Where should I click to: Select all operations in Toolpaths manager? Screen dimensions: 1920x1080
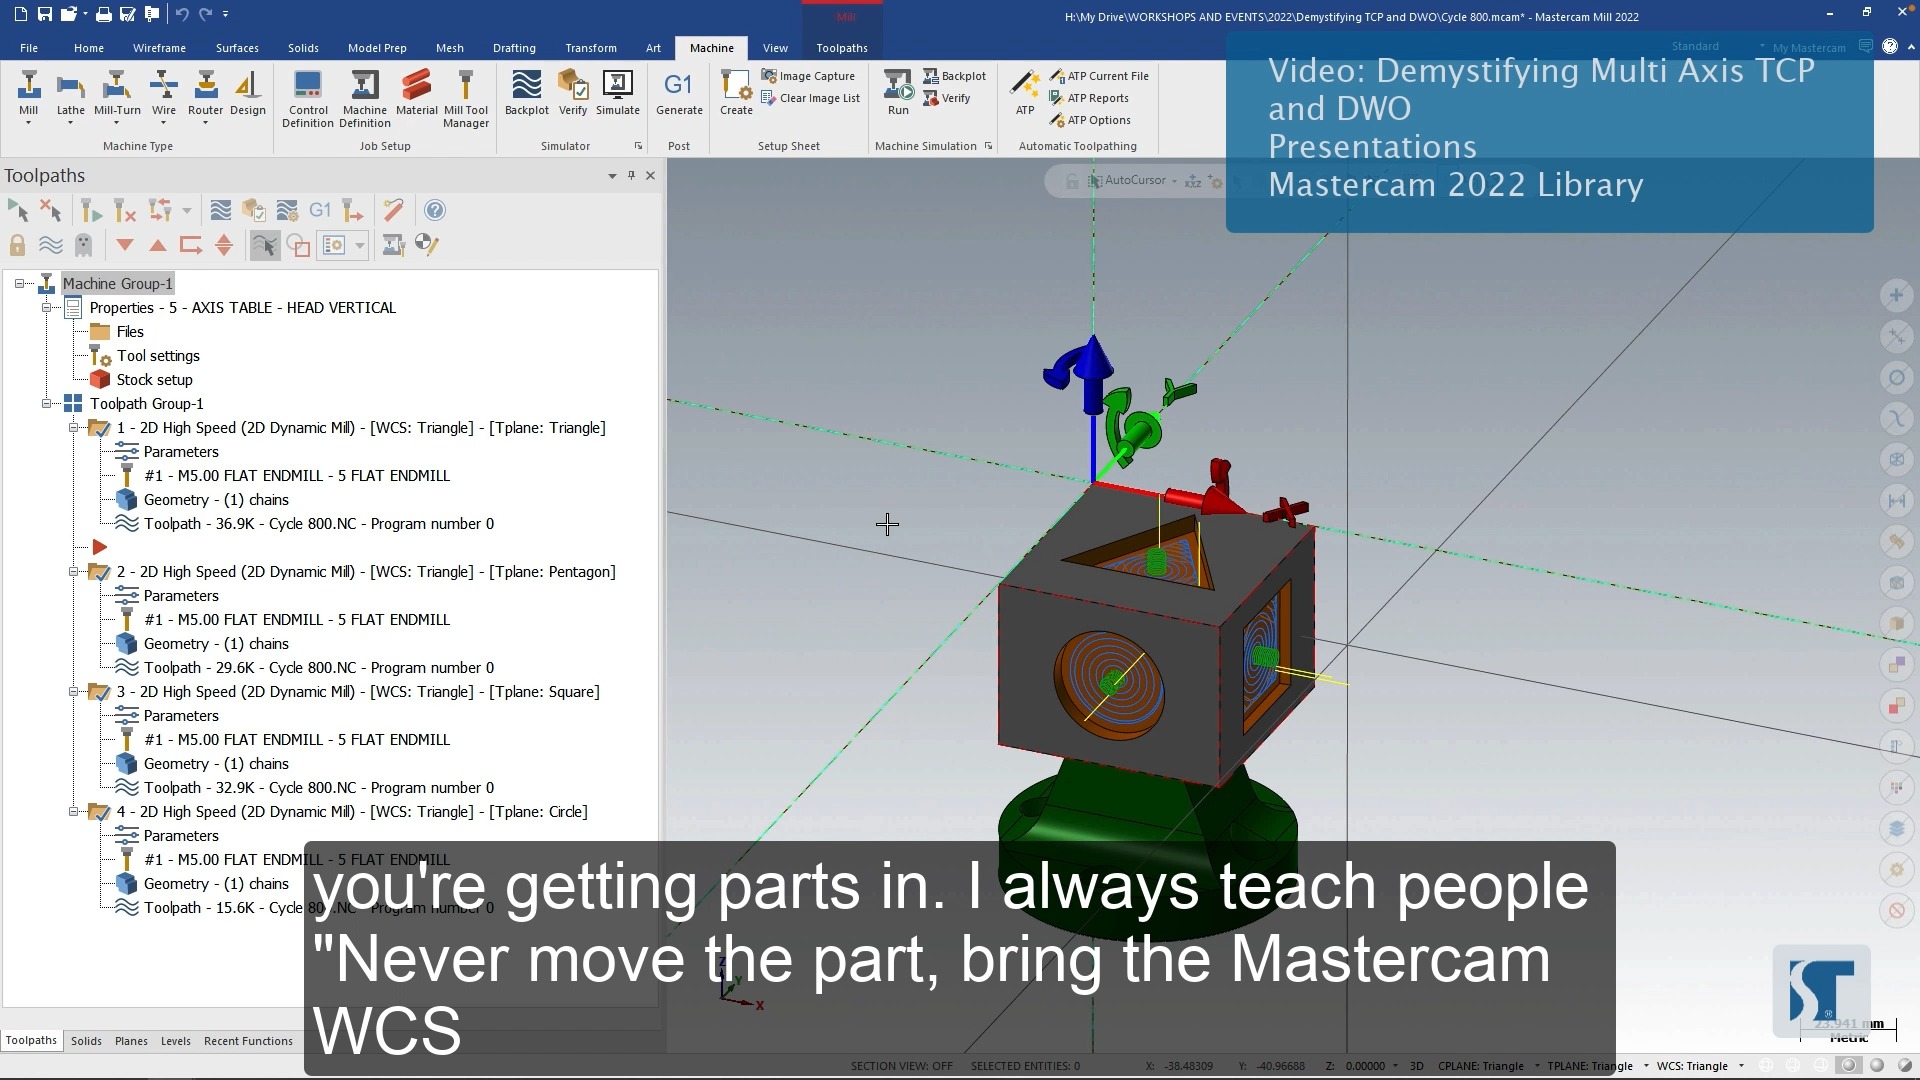click(x=18, y=210)
